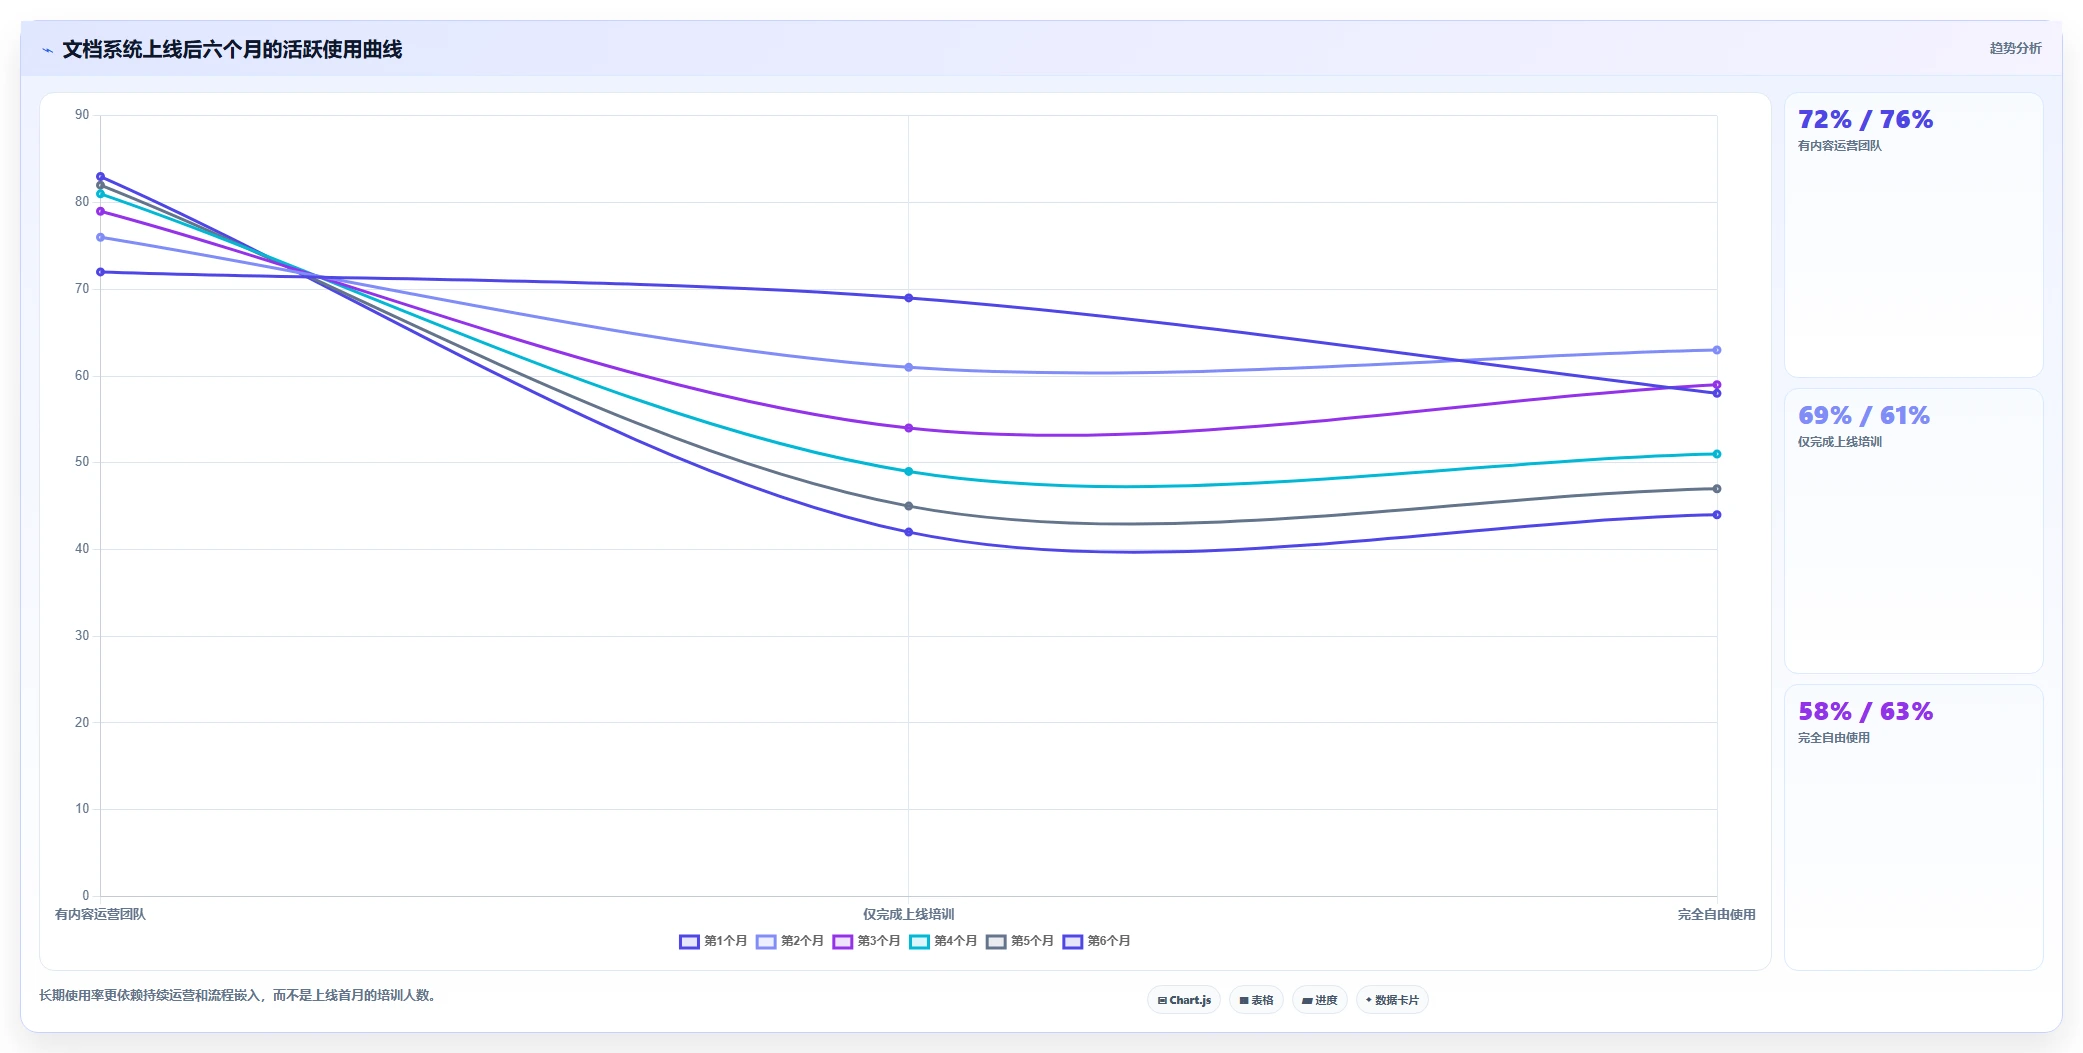Open the 58% / 63% 完全自由使用 card
The image size is (2083, 1053).
(1913, 827)
